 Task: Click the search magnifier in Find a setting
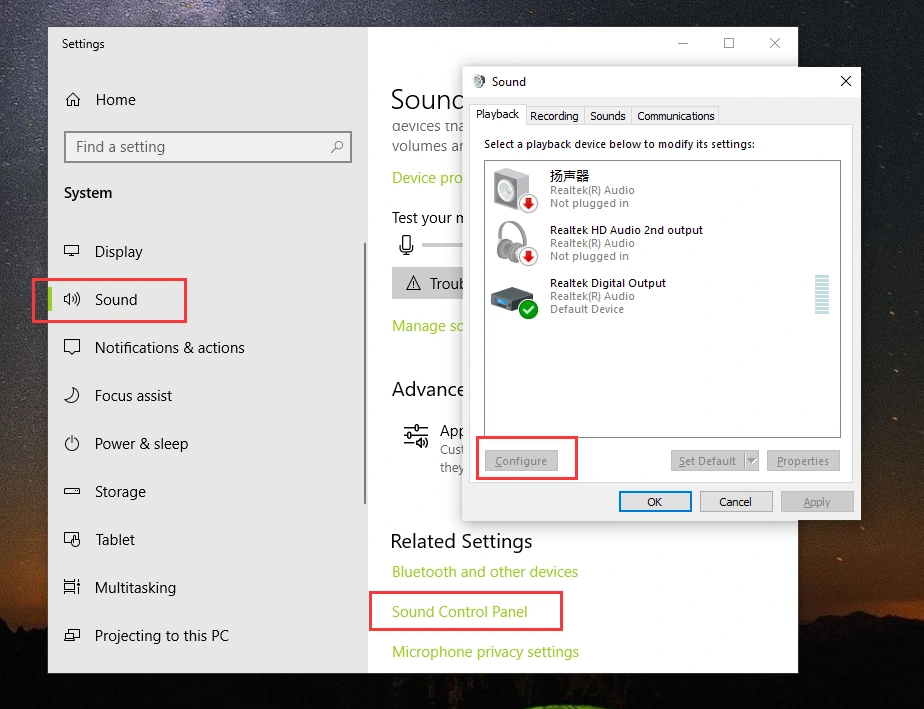(x=337, y=147)
